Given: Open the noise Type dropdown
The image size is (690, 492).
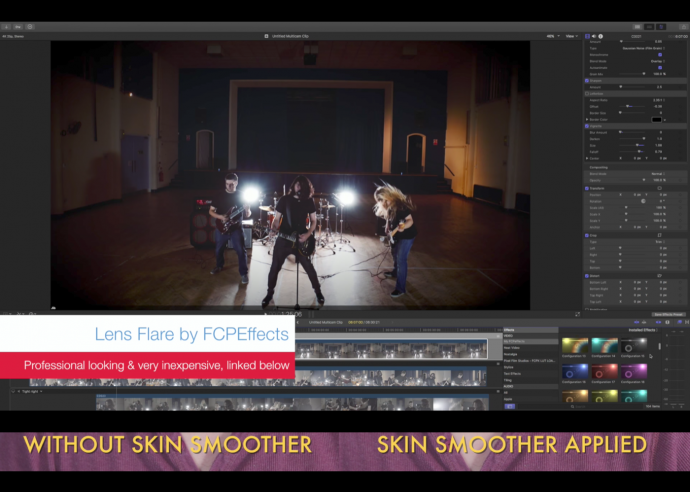Looking at the screenshot, I should pos(643,48).
